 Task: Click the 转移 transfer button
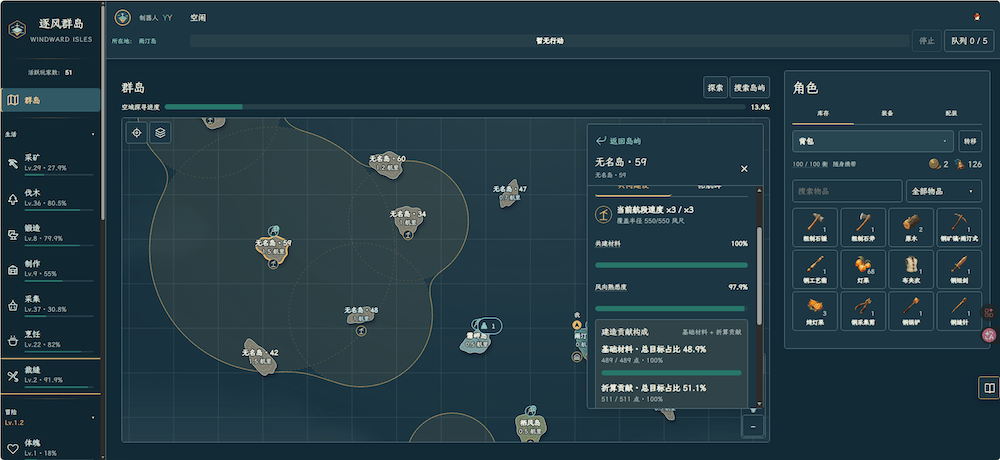(970, 141)
